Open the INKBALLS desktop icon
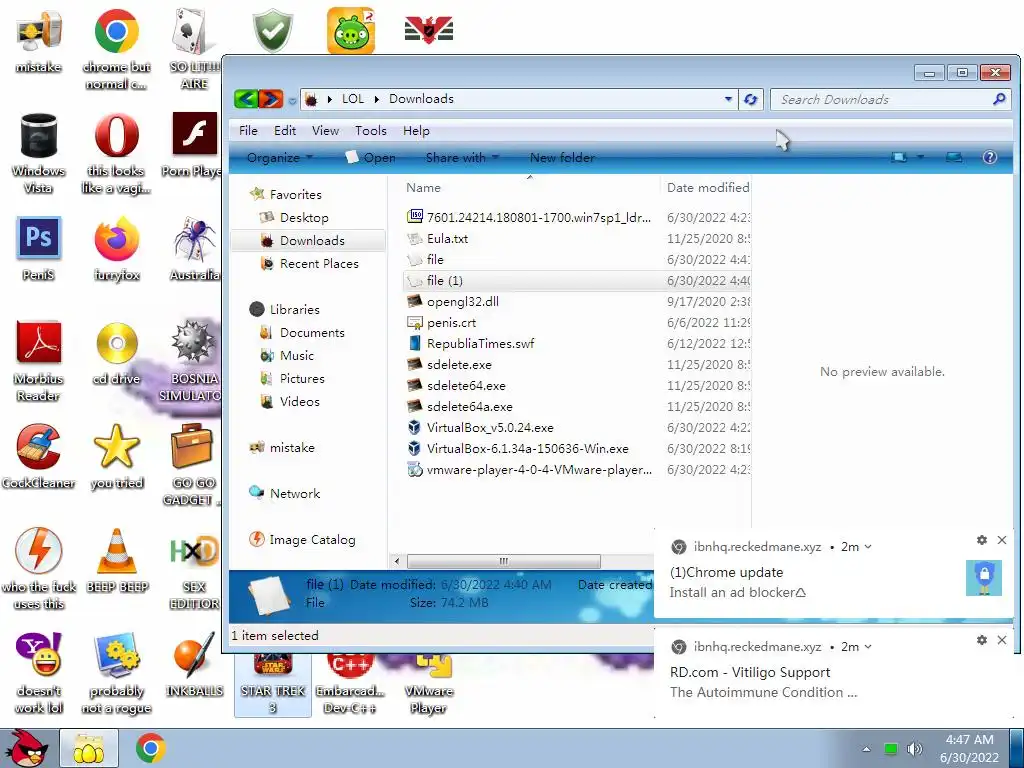The height and width of the screenshot is (768, 1024). coord(194,664)
